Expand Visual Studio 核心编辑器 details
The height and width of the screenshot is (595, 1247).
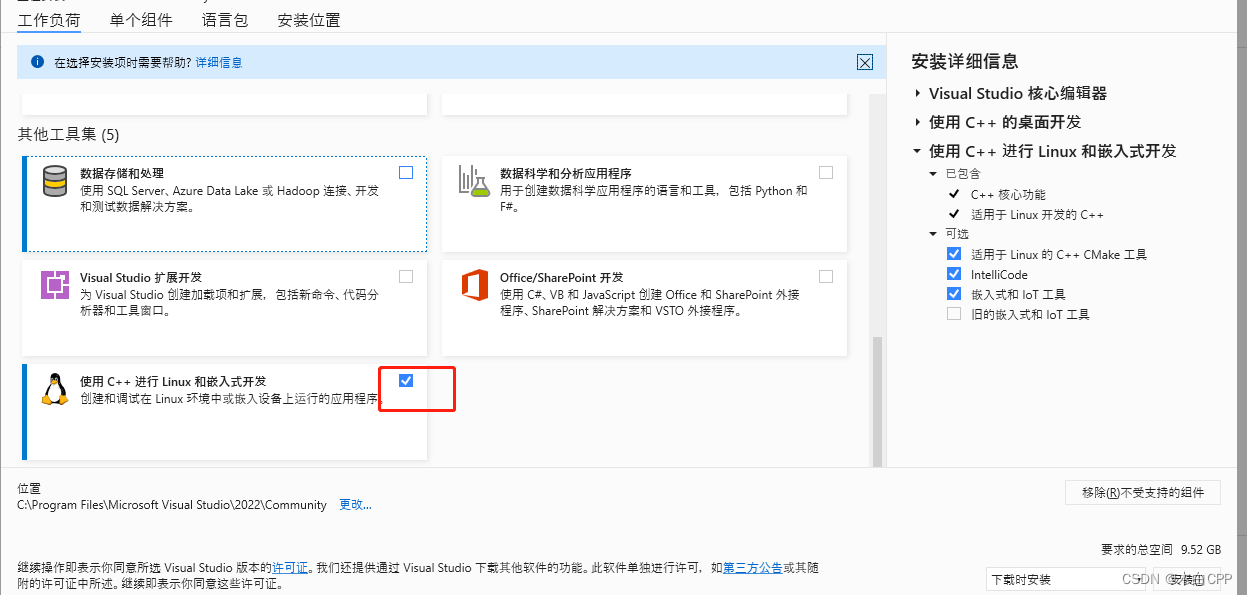point(918,93)
